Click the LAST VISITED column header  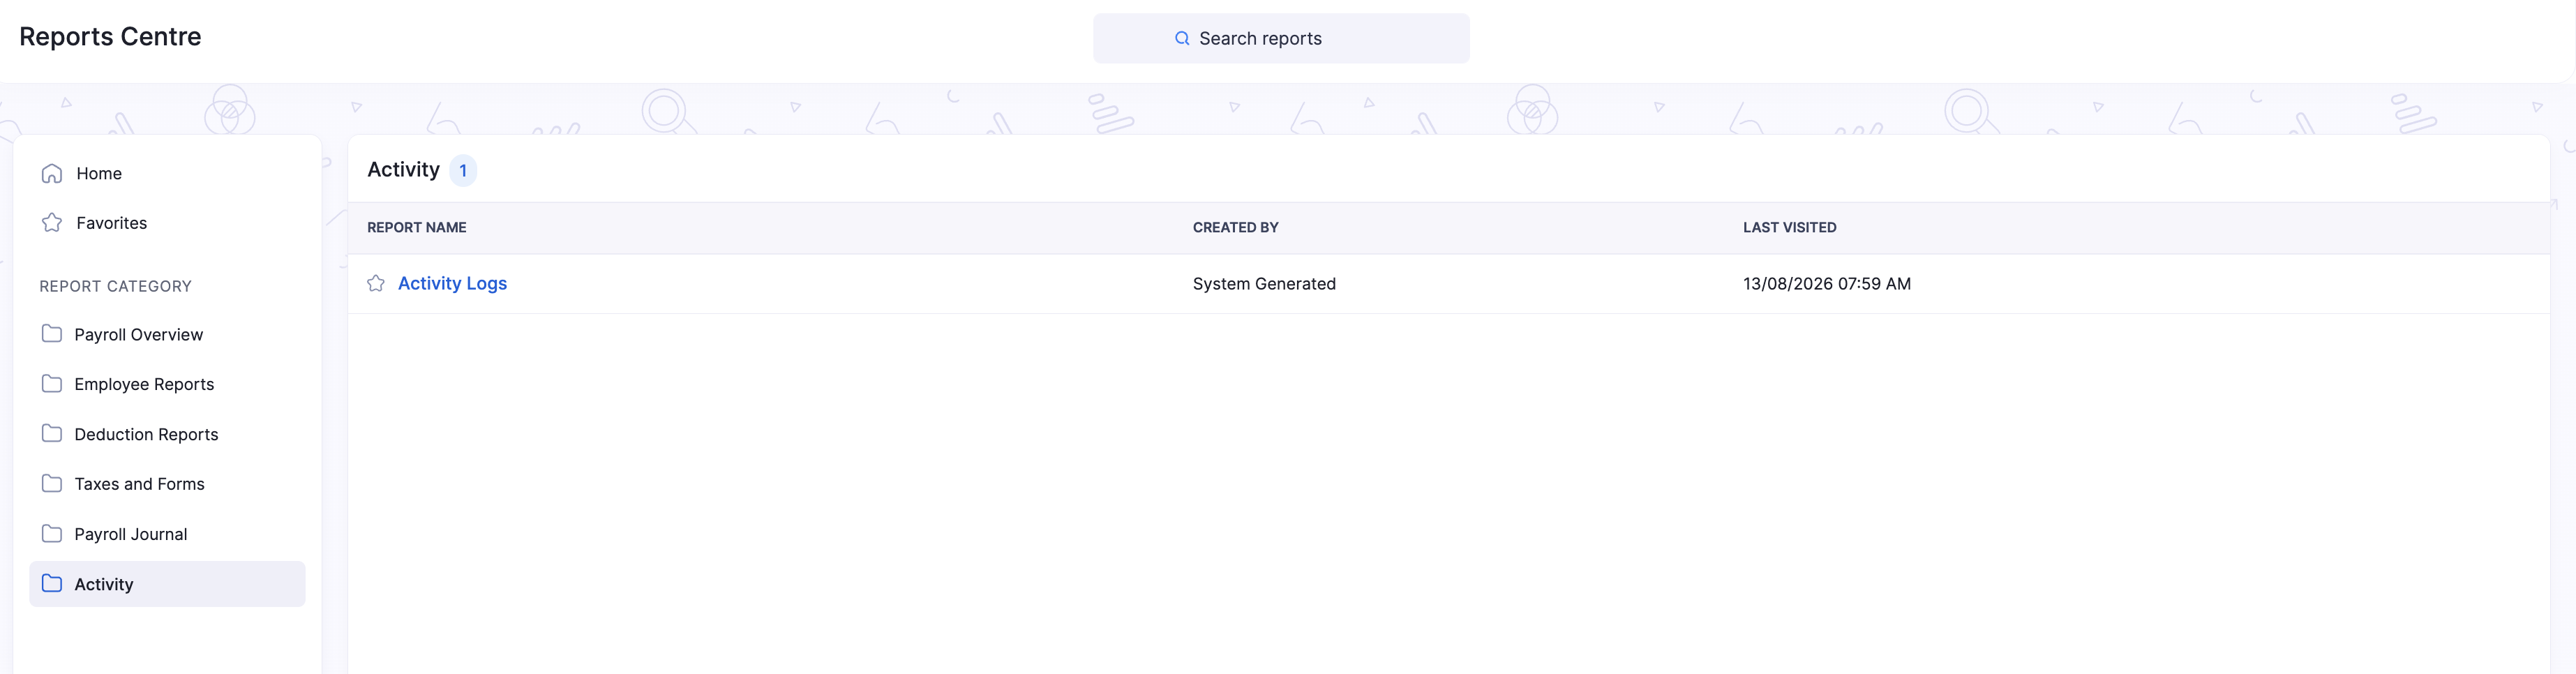pos(1789,228)
